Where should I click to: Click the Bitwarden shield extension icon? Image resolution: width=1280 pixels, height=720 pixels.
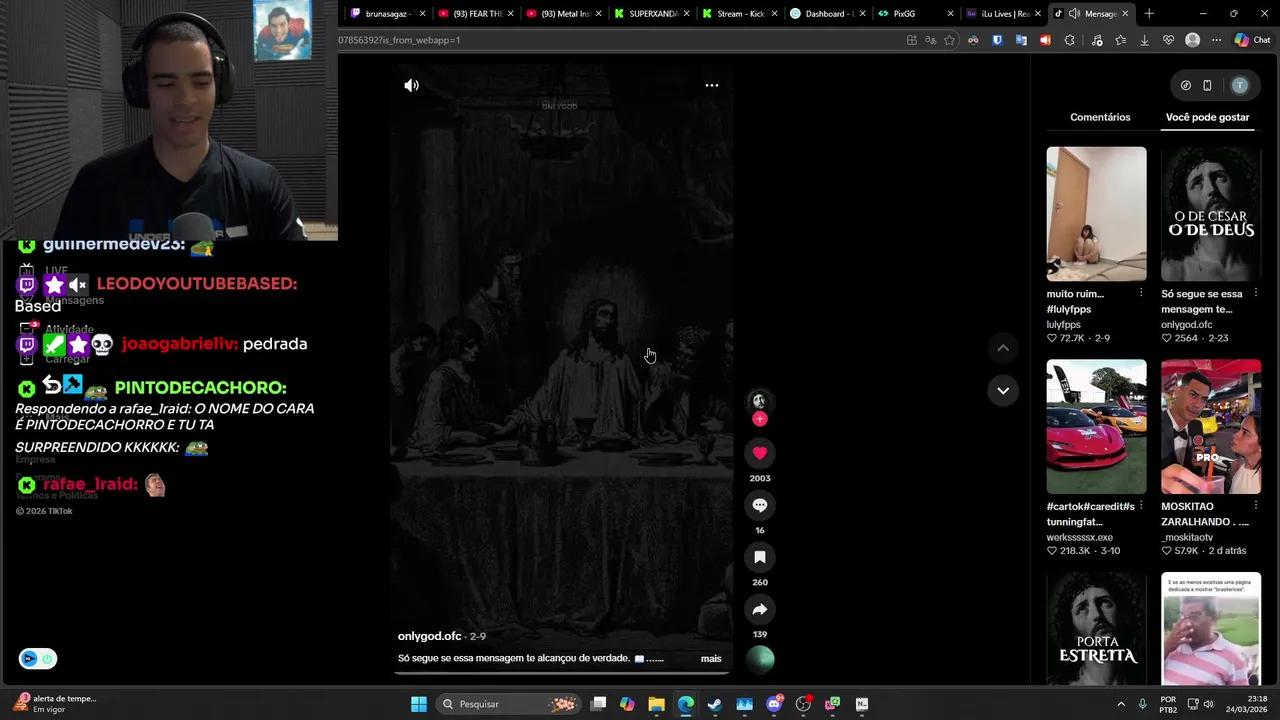tap(997, 40)
